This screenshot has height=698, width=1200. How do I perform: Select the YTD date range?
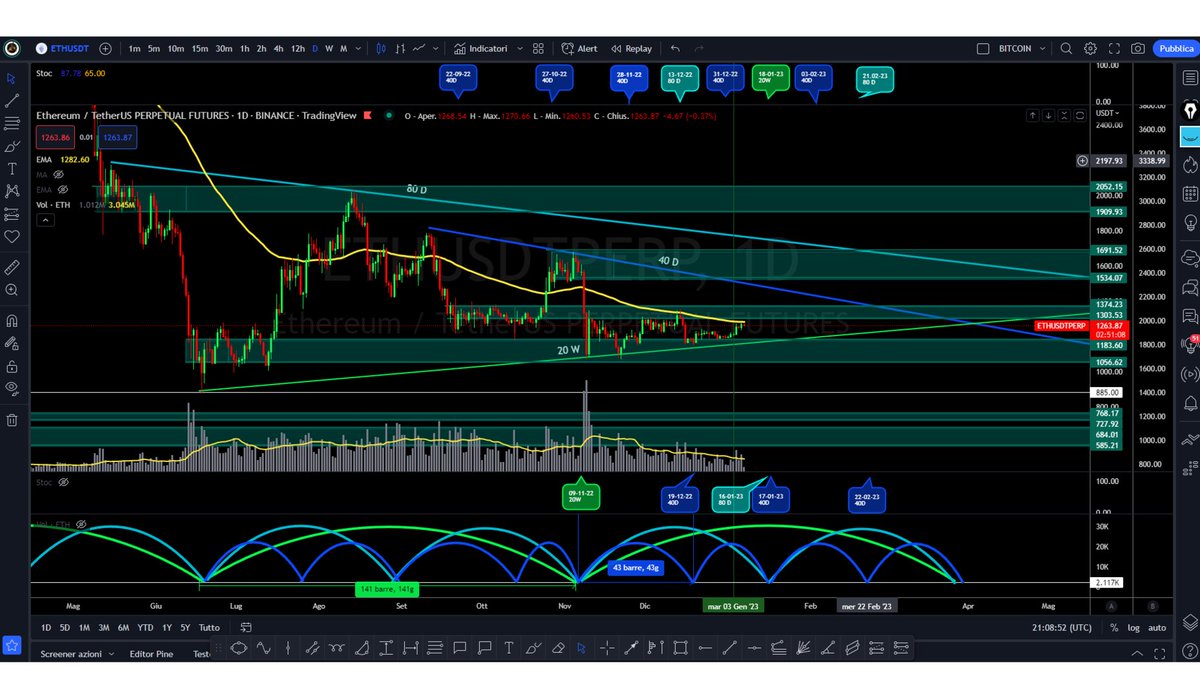click(x=145, y=628)
